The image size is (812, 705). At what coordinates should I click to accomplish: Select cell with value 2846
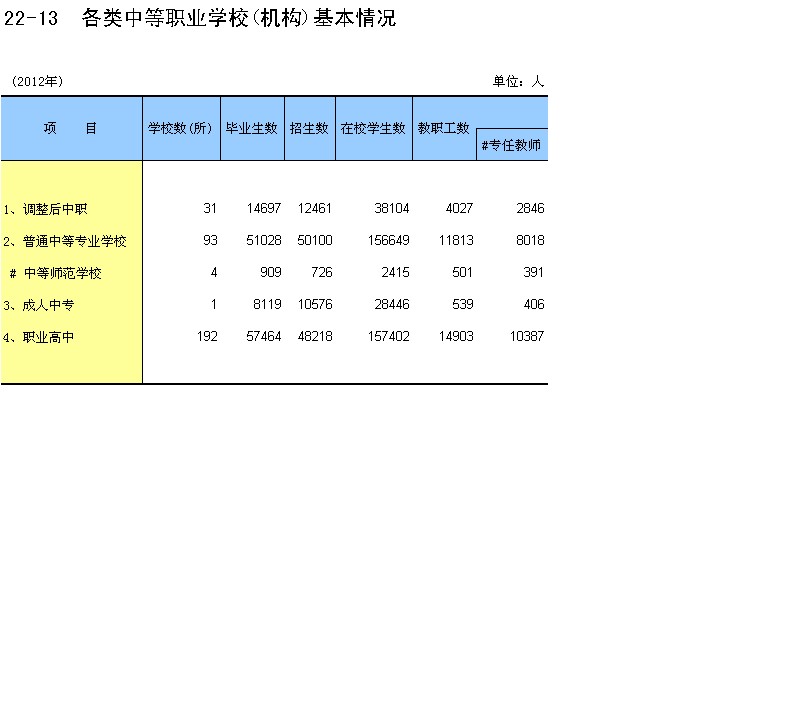point(530,208)
